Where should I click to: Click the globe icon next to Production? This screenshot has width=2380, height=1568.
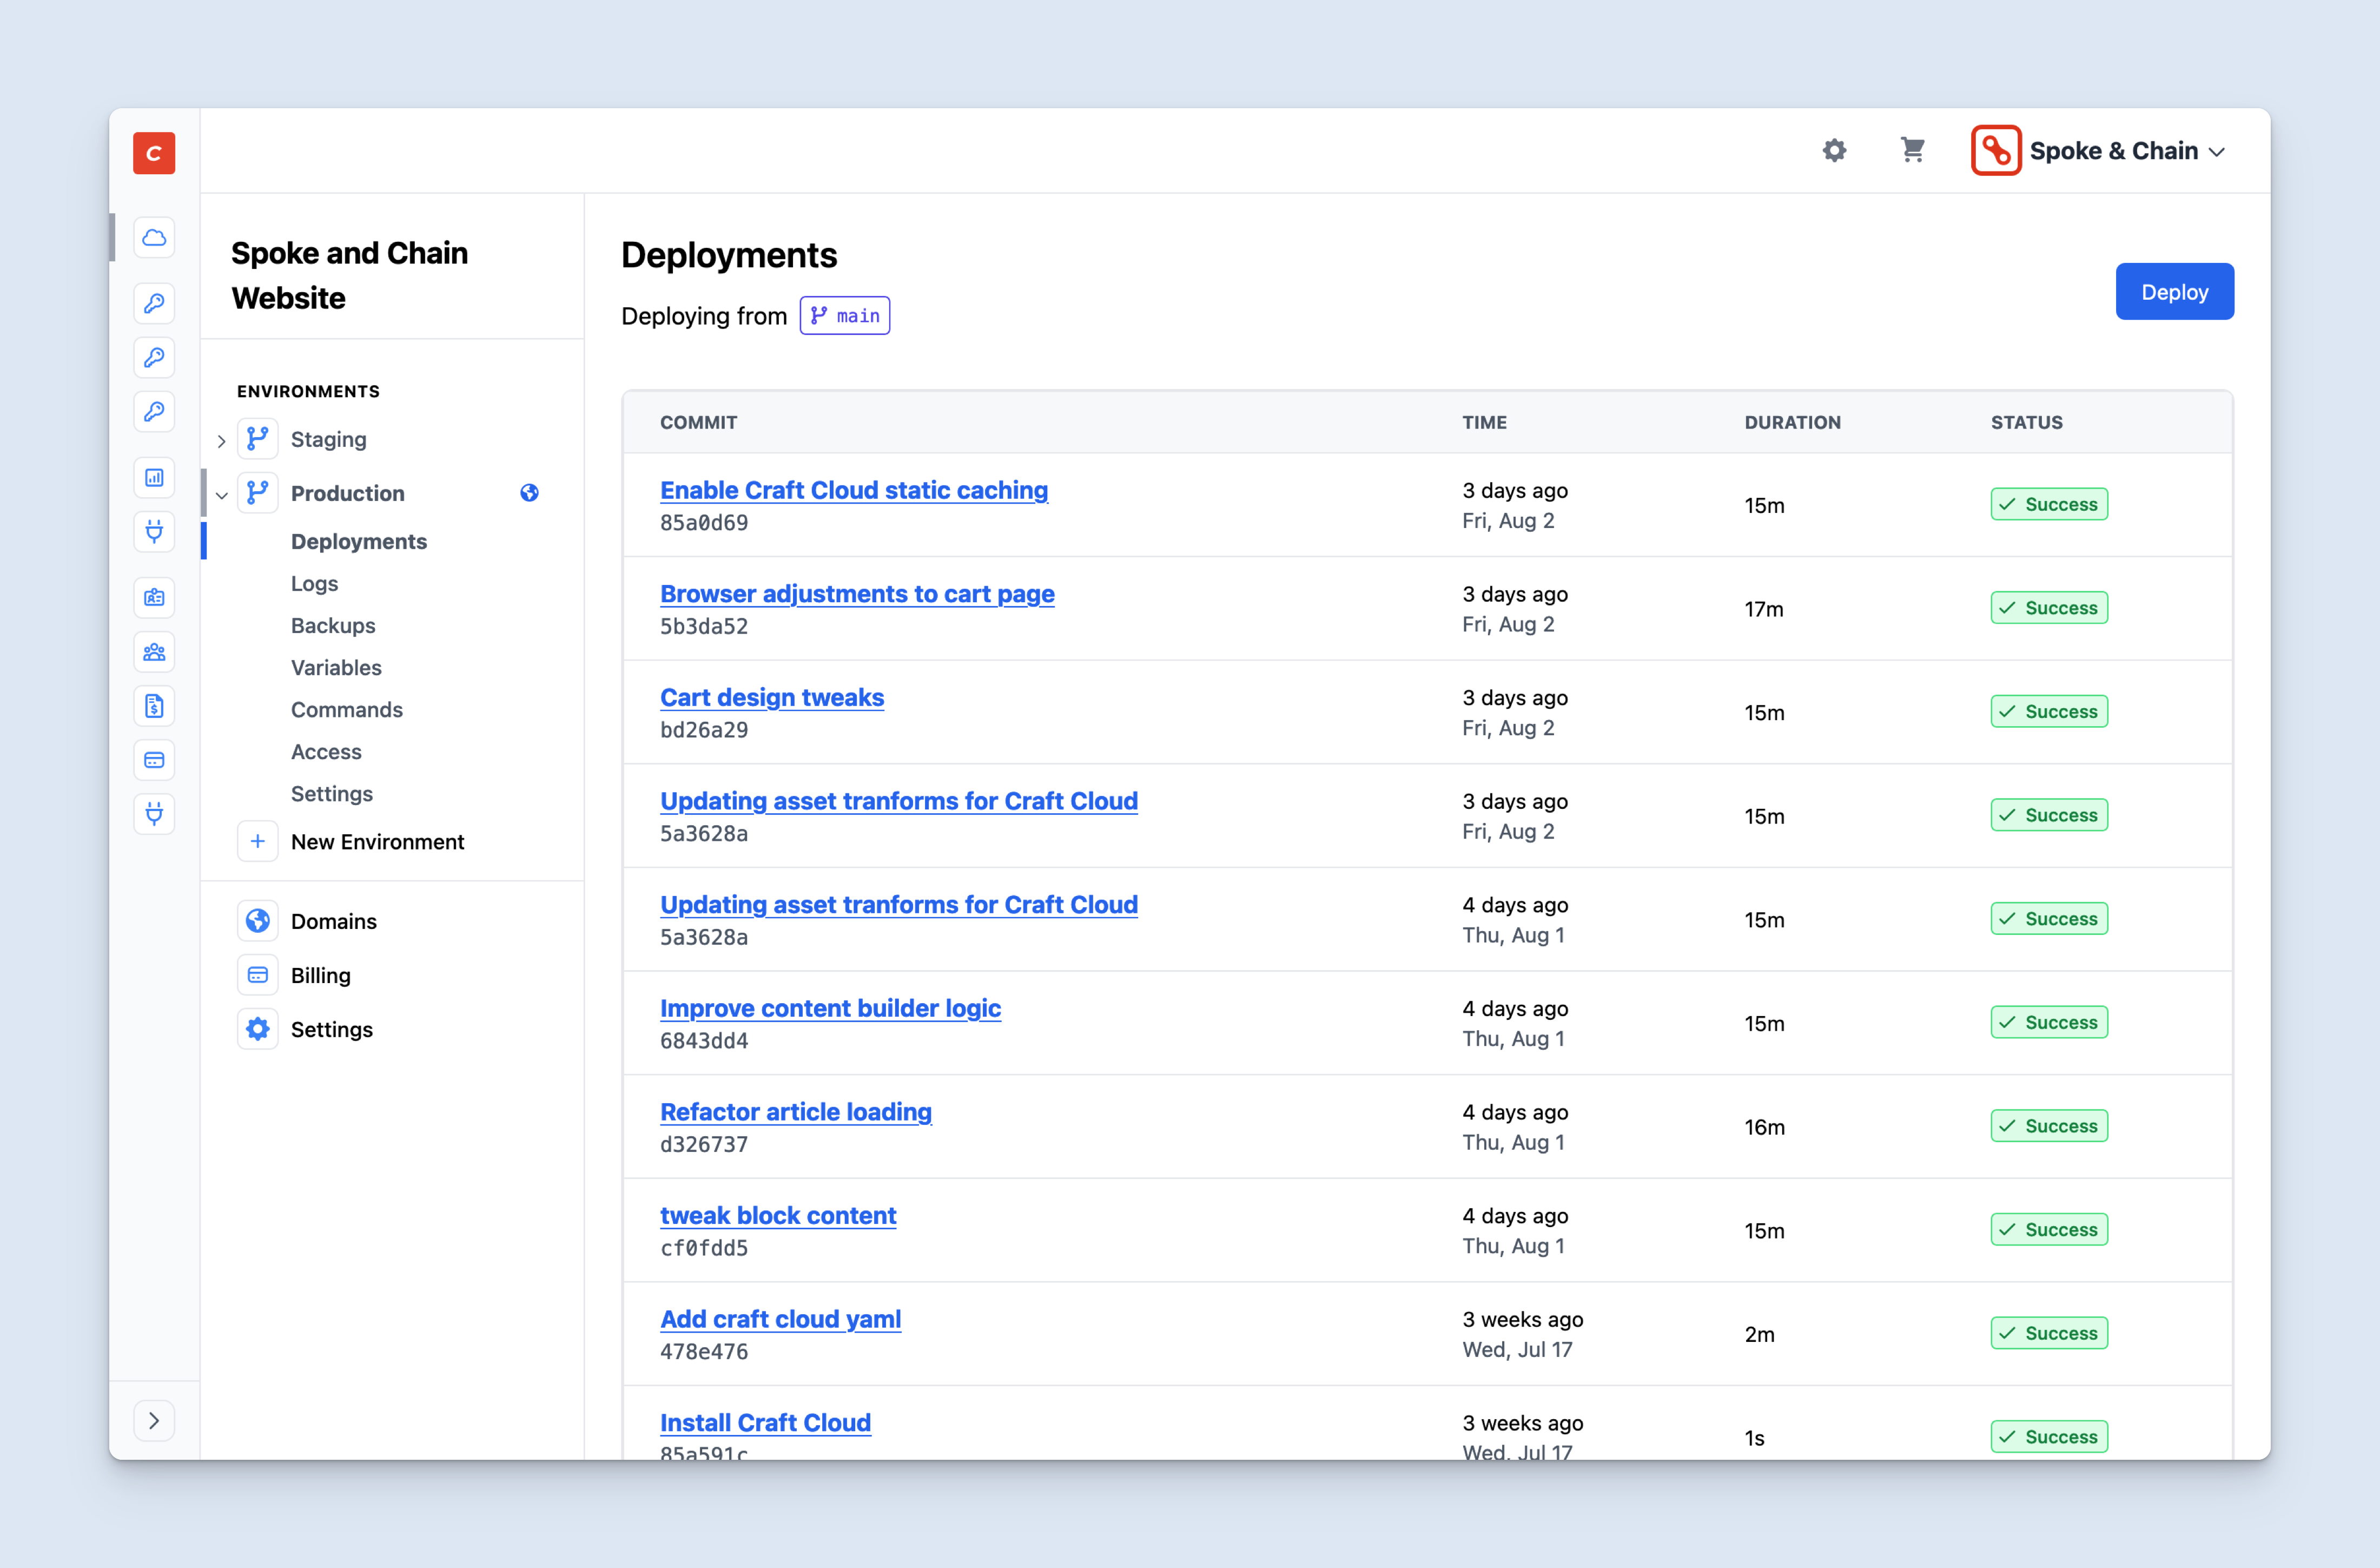[529, 493]
